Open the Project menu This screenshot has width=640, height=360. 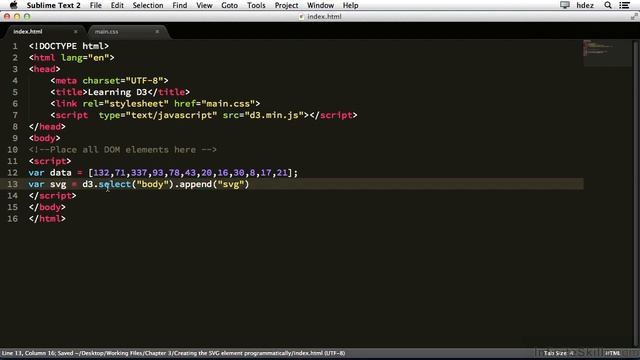[x=286, y=5]
